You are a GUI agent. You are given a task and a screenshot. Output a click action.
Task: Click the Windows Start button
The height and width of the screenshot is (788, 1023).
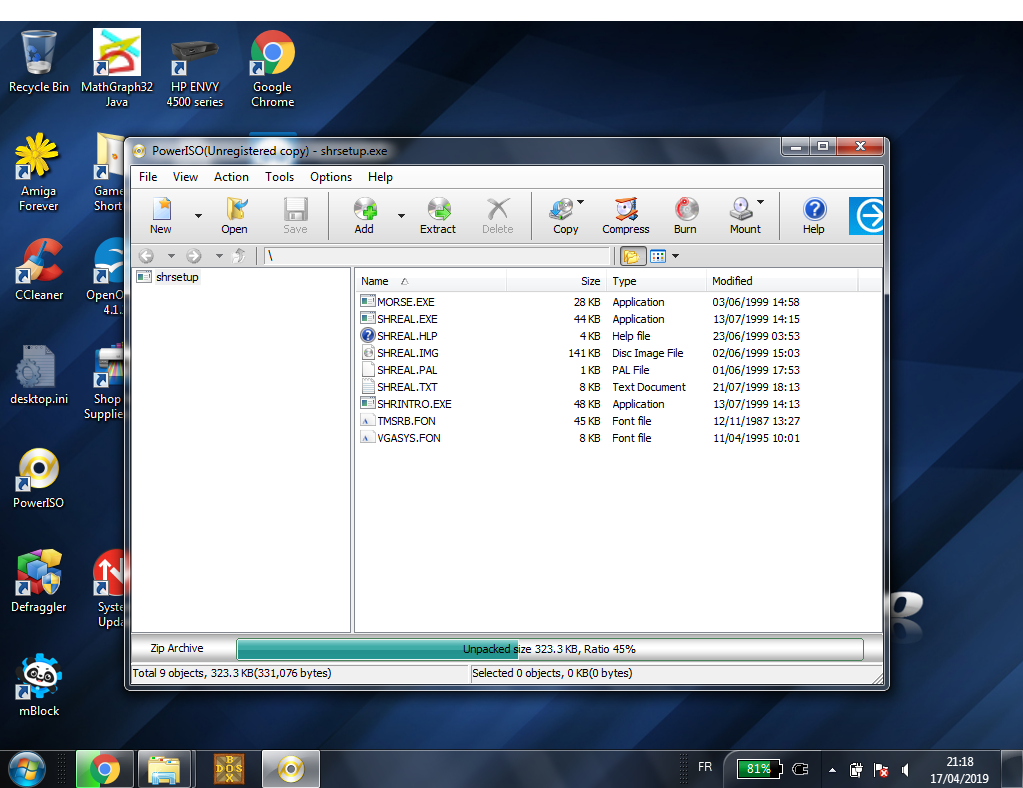(27, 770)
